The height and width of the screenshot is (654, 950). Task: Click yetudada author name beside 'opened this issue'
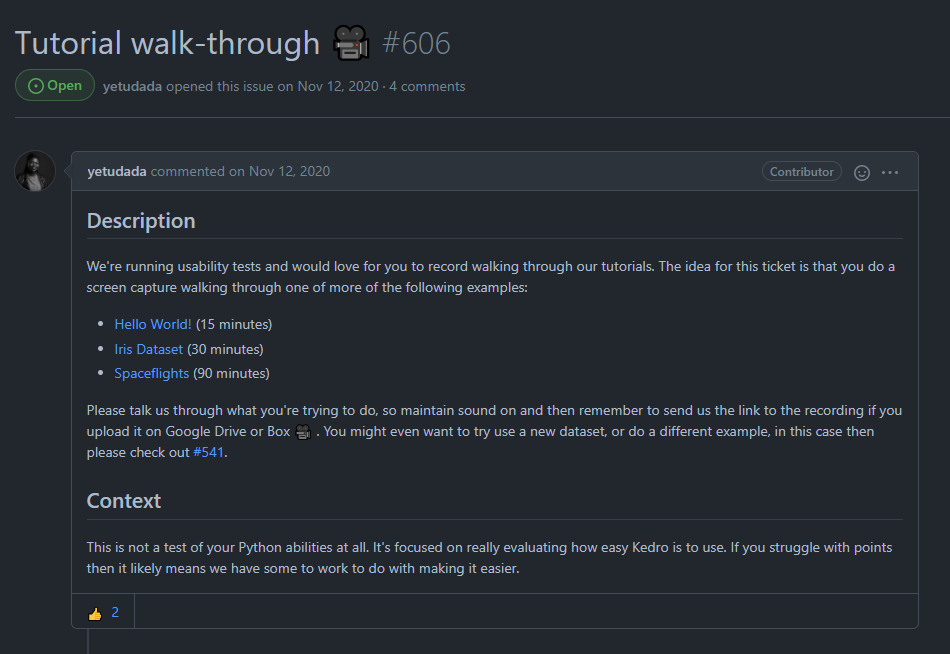tap(132, 86)
